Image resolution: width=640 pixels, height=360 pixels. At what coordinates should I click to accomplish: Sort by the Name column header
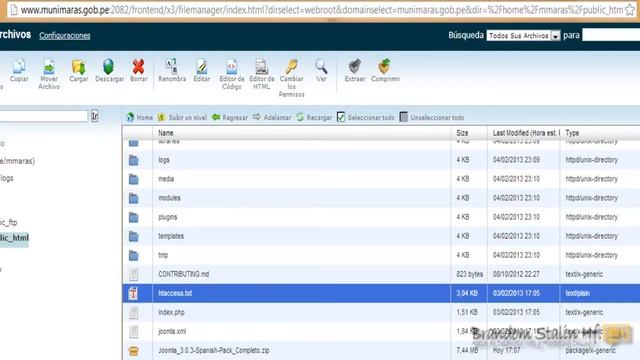pos(166,133)
